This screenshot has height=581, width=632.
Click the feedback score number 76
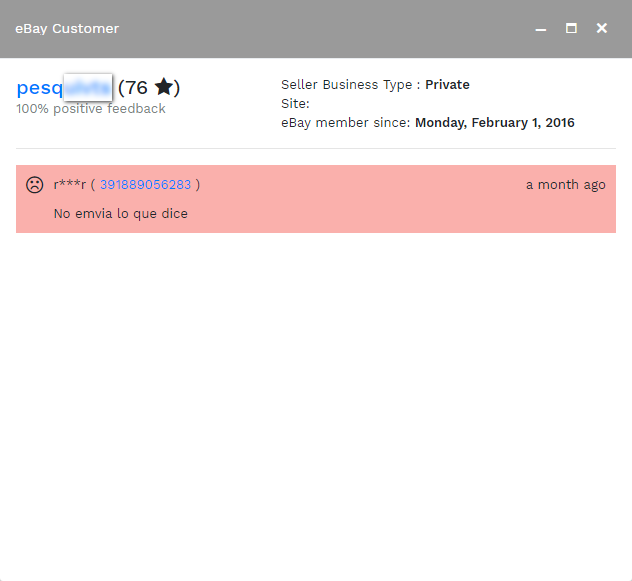(x=136, y=88)
